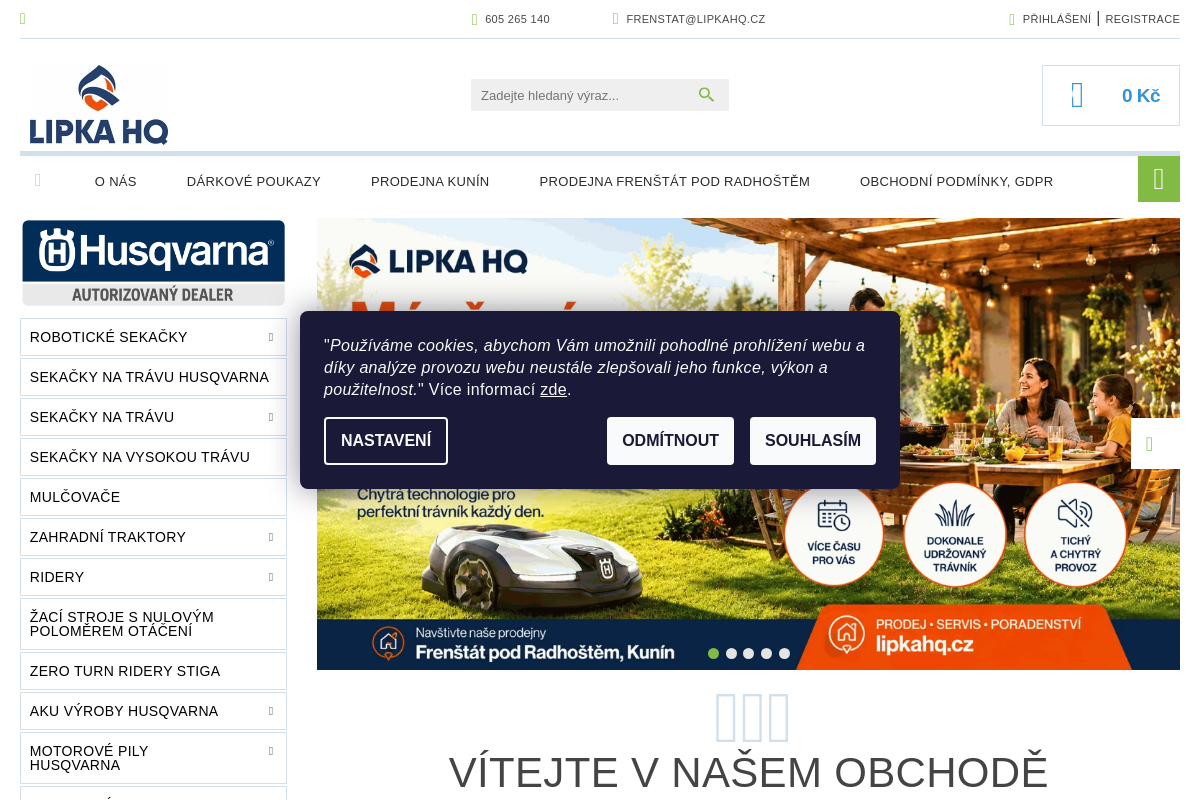Click email FRENSTAT@LIPKAHQ.CZ link
Image resolution: width=1200 pixels, height=800 pixels.
[x=696, y=19]
